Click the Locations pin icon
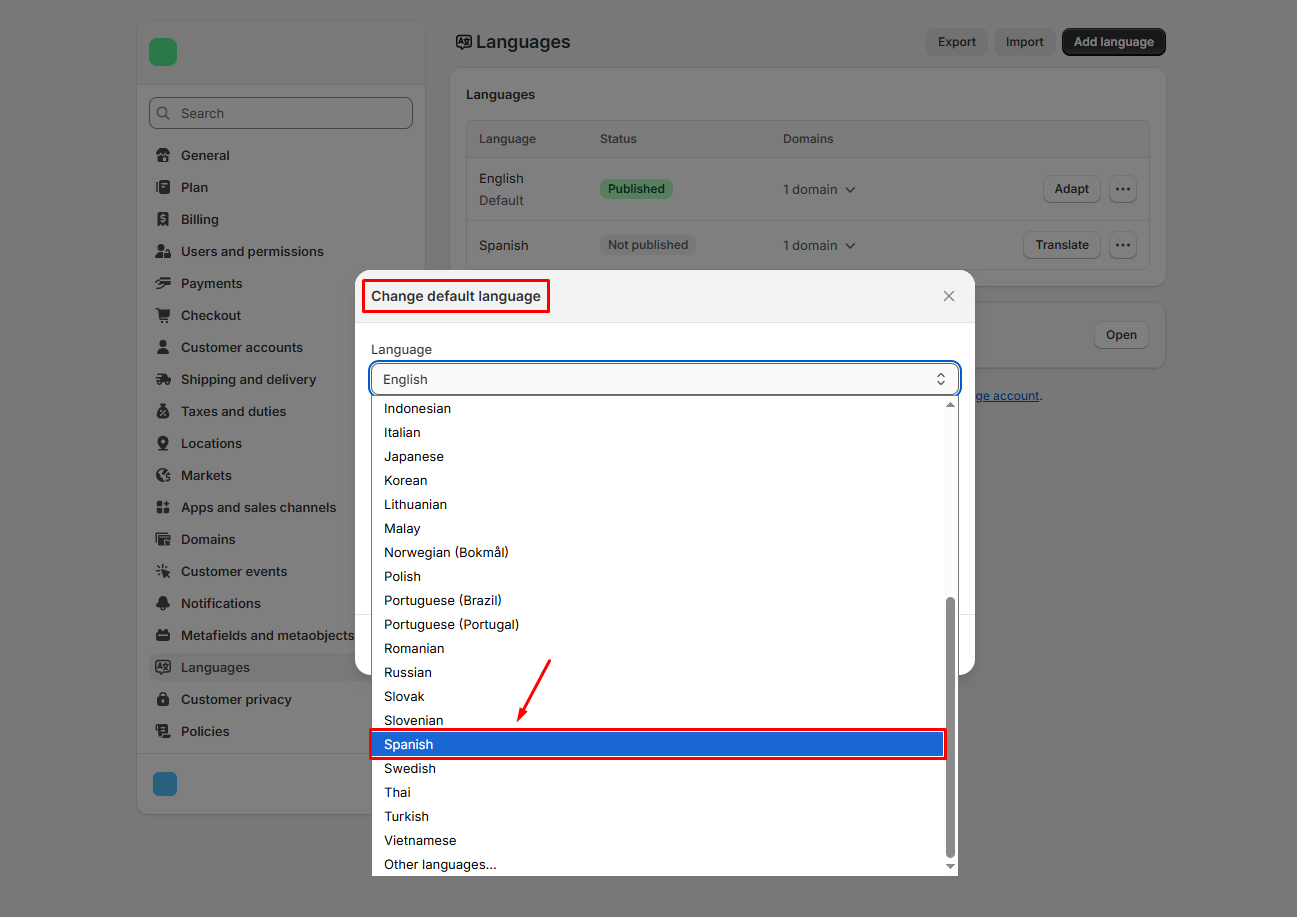 tap(163, 443)
